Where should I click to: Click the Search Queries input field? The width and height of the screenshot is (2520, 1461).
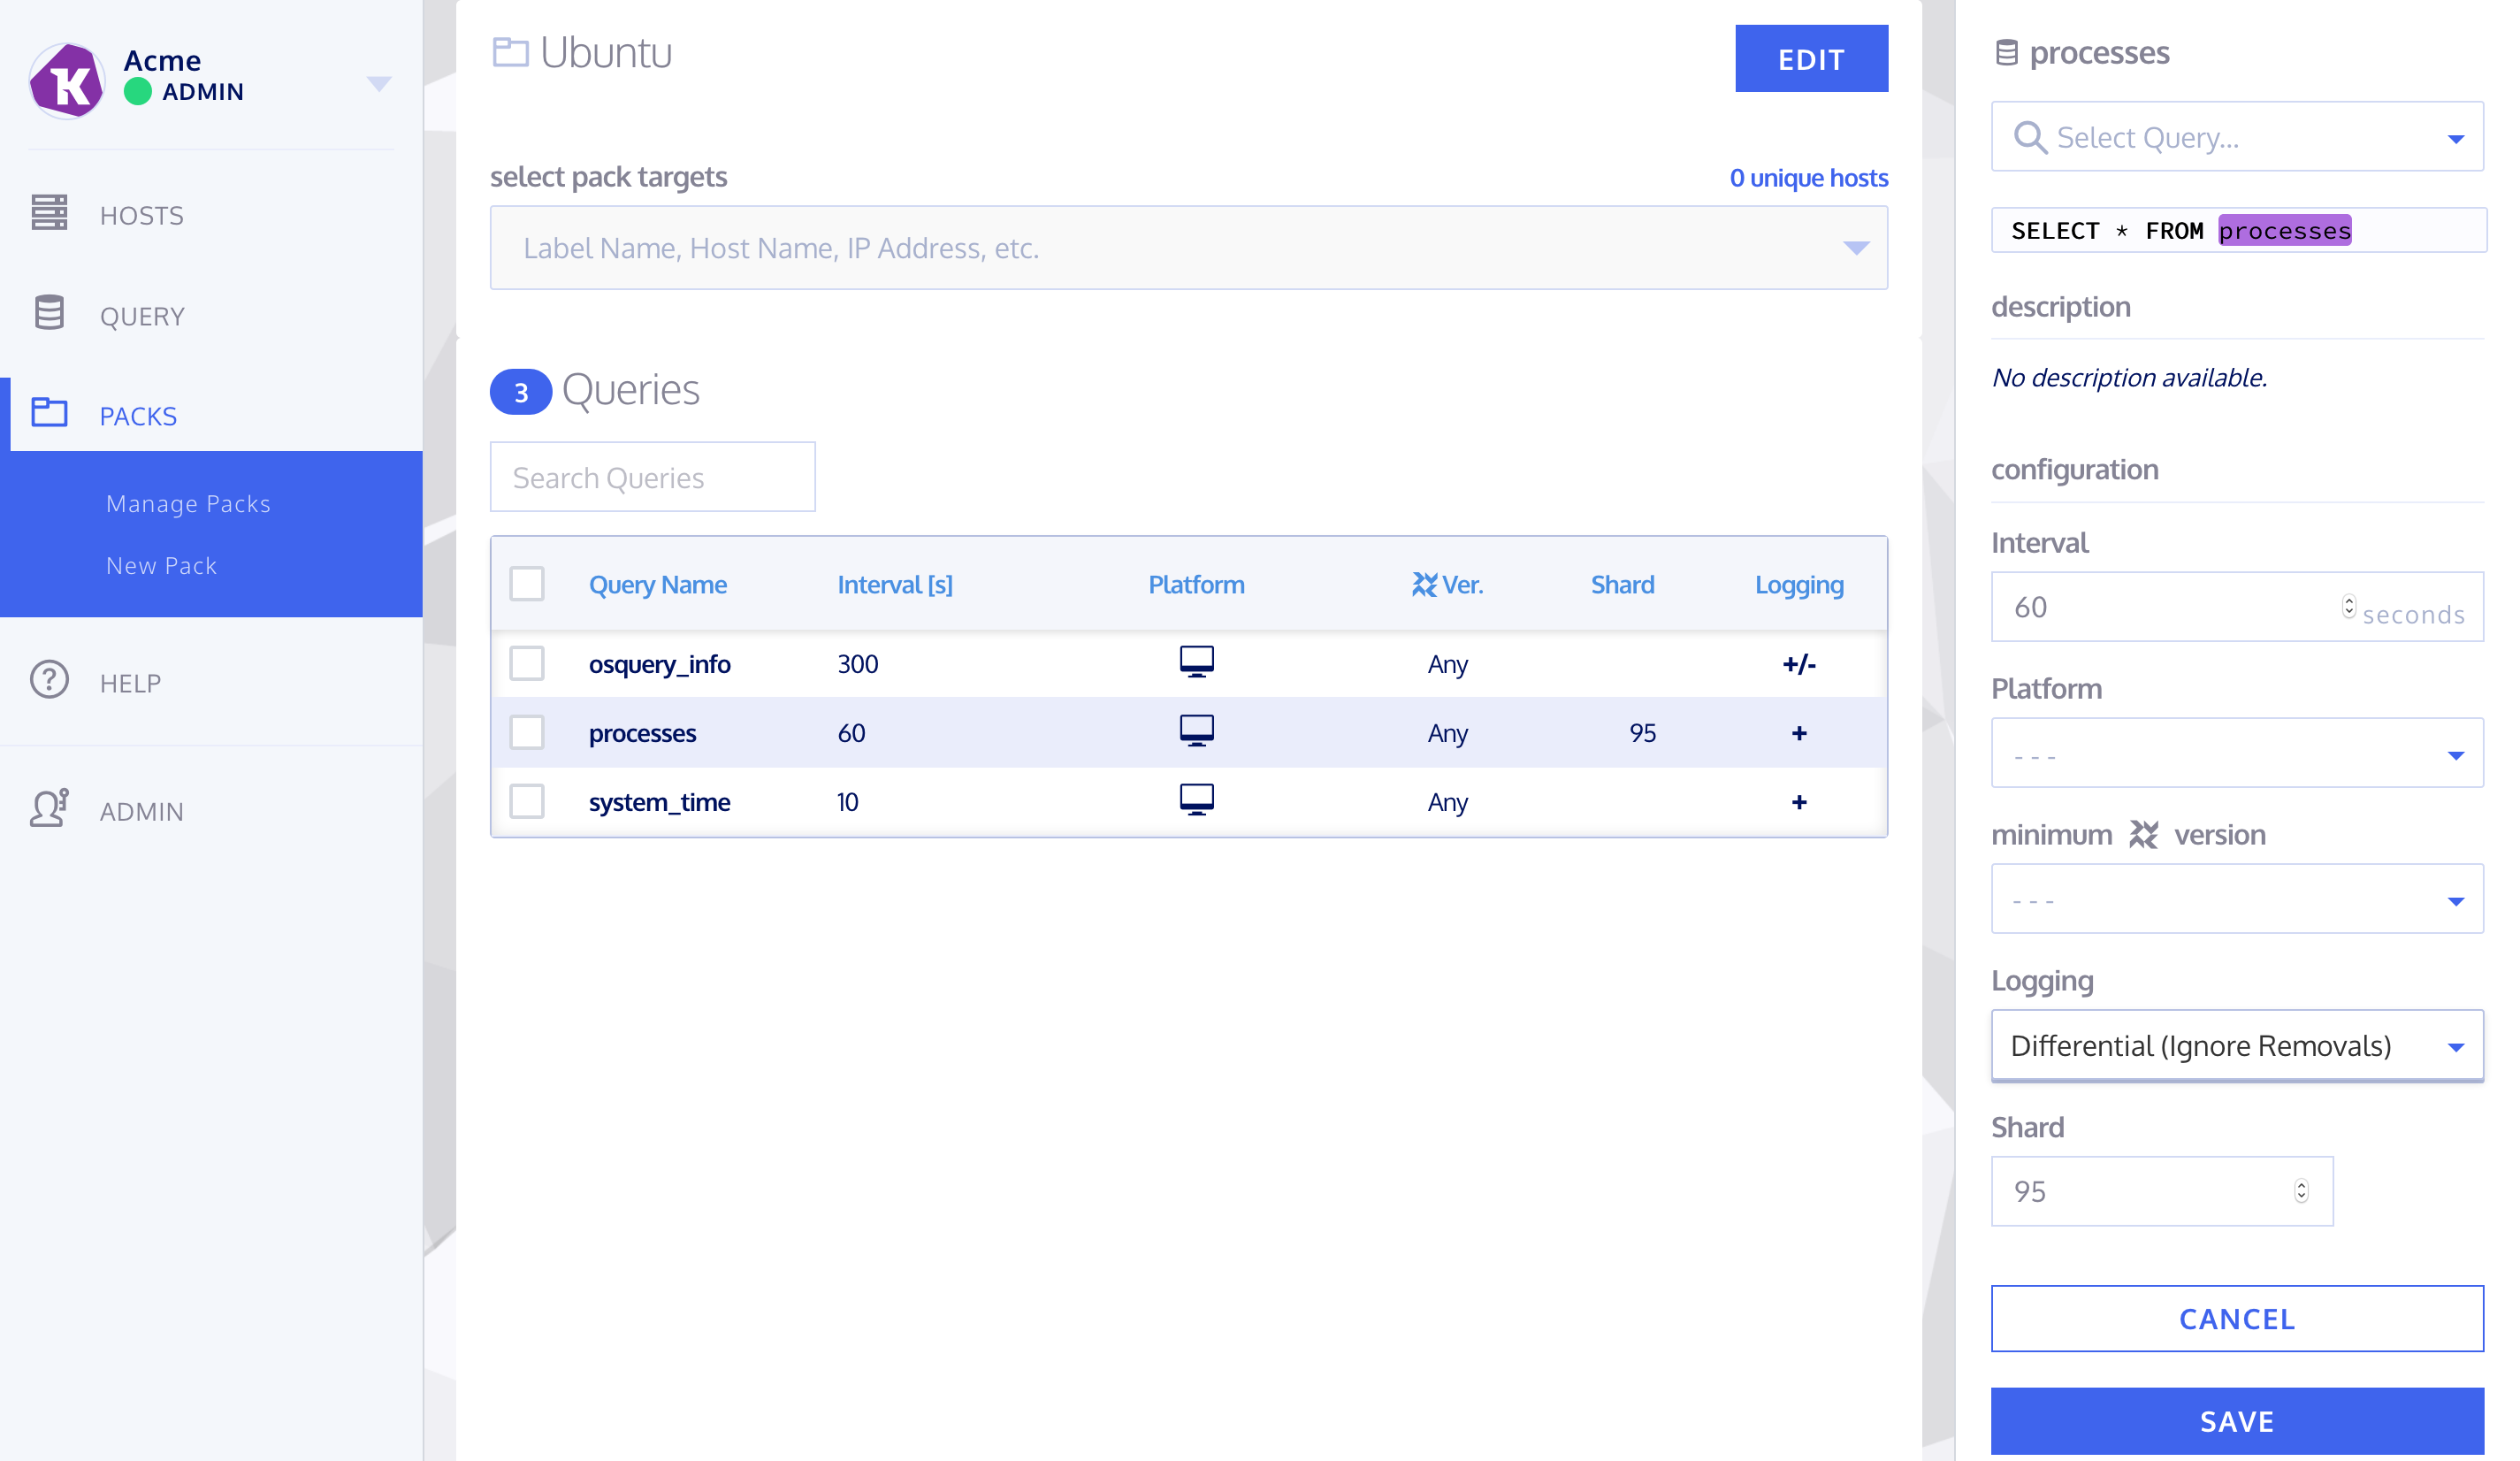coord(653,477)
